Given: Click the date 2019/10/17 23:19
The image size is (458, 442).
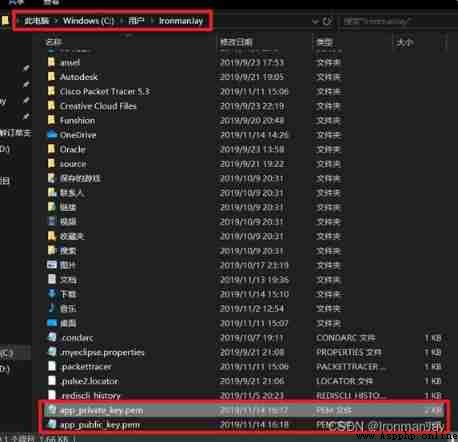Looking at the screenshot, I should point(254,265).
